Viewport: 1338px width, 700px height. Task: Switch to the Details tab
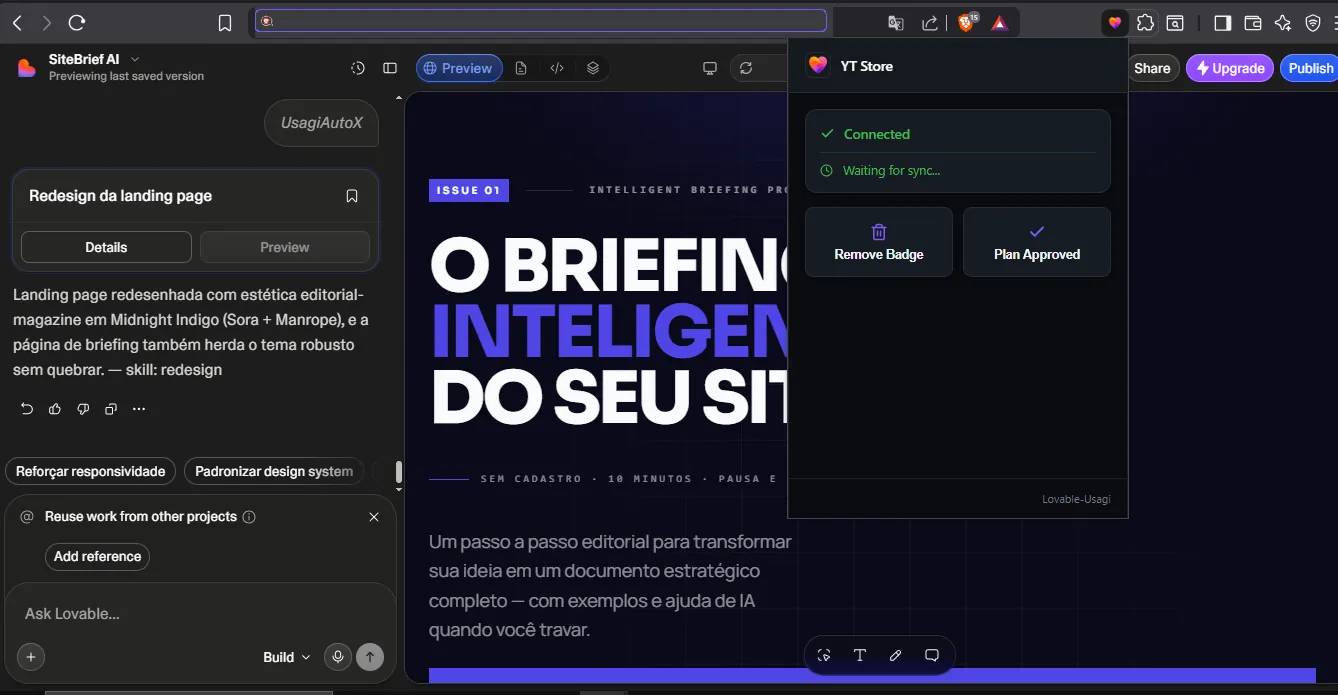(x=106, y=247)
